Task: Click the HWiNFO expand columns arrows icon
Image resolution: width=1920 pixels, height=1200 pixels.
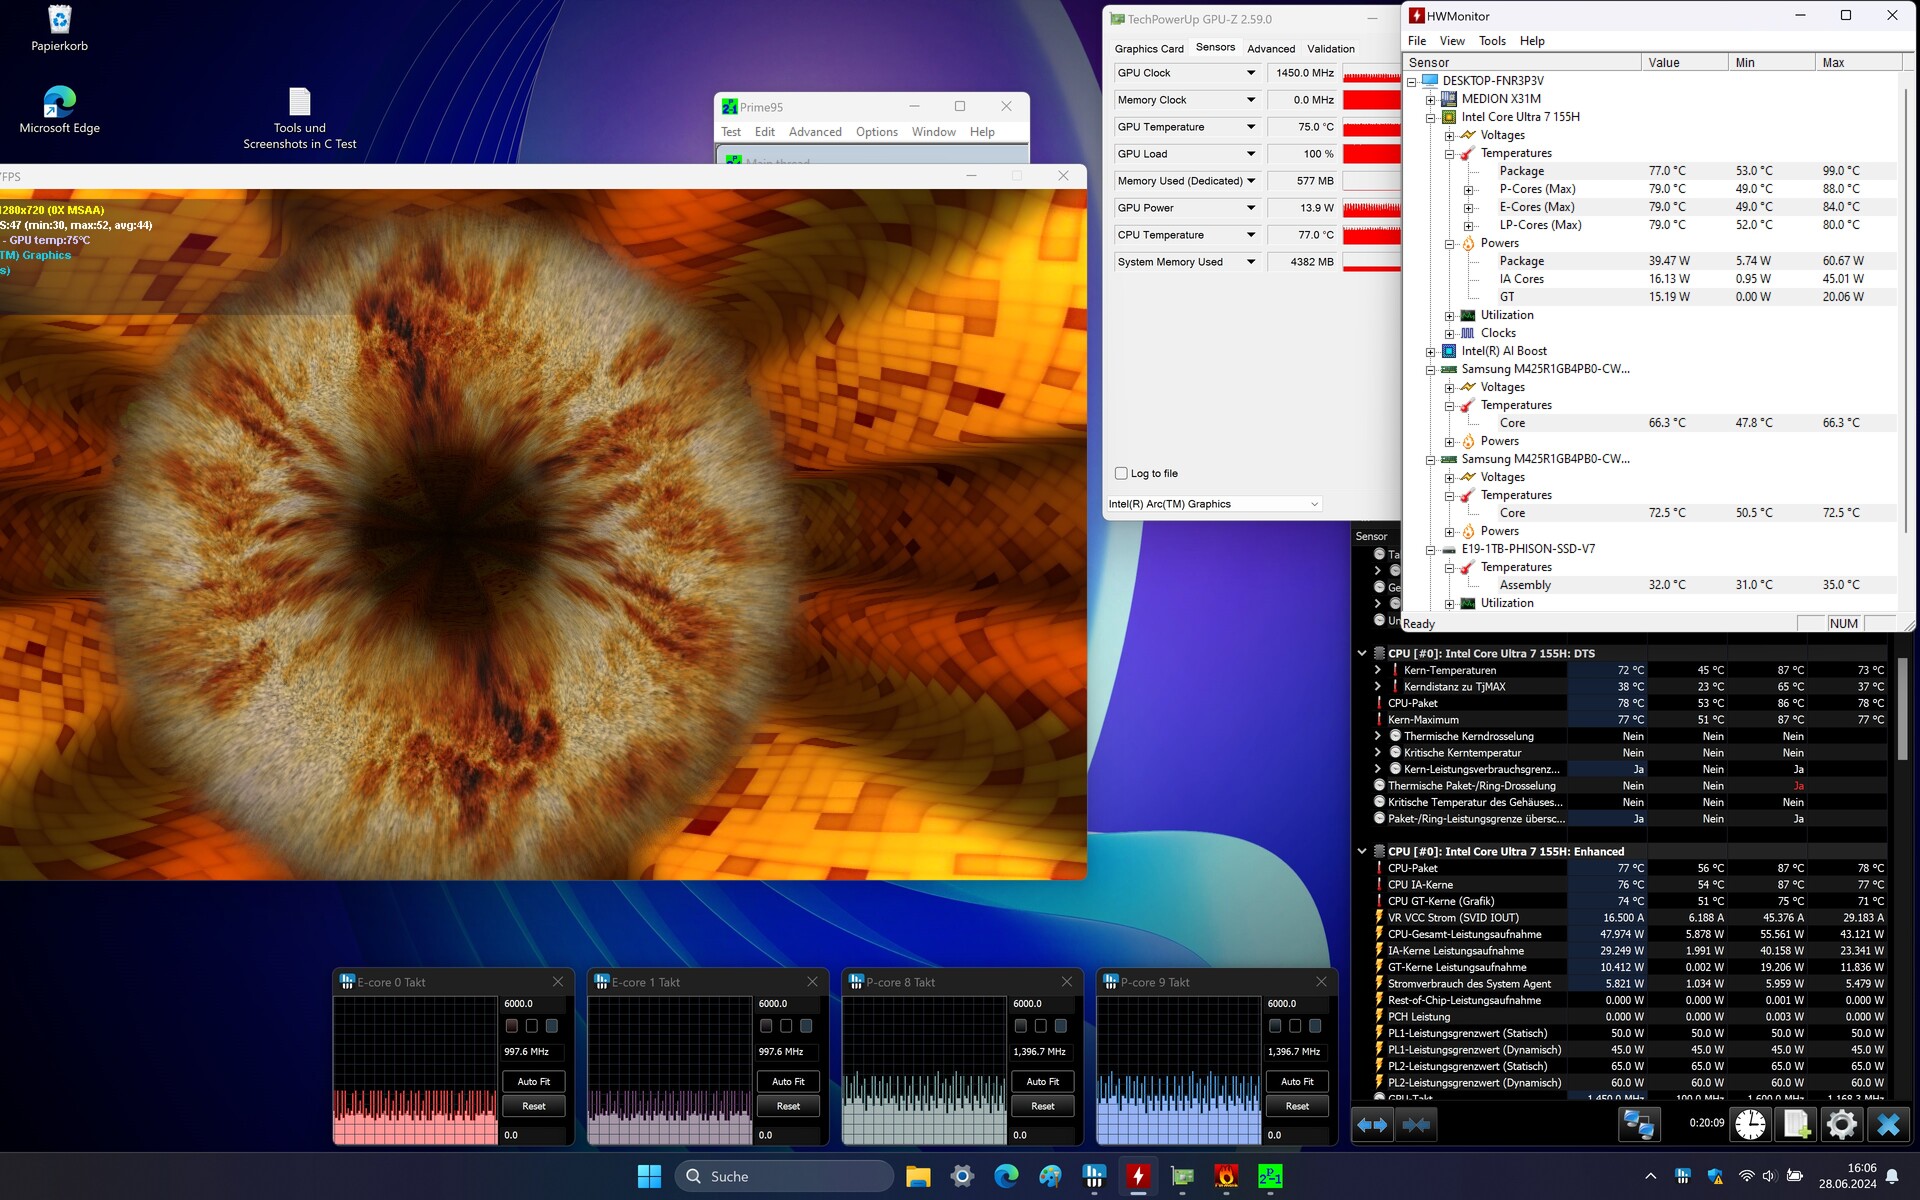Action: [x=1373, y=1125]
